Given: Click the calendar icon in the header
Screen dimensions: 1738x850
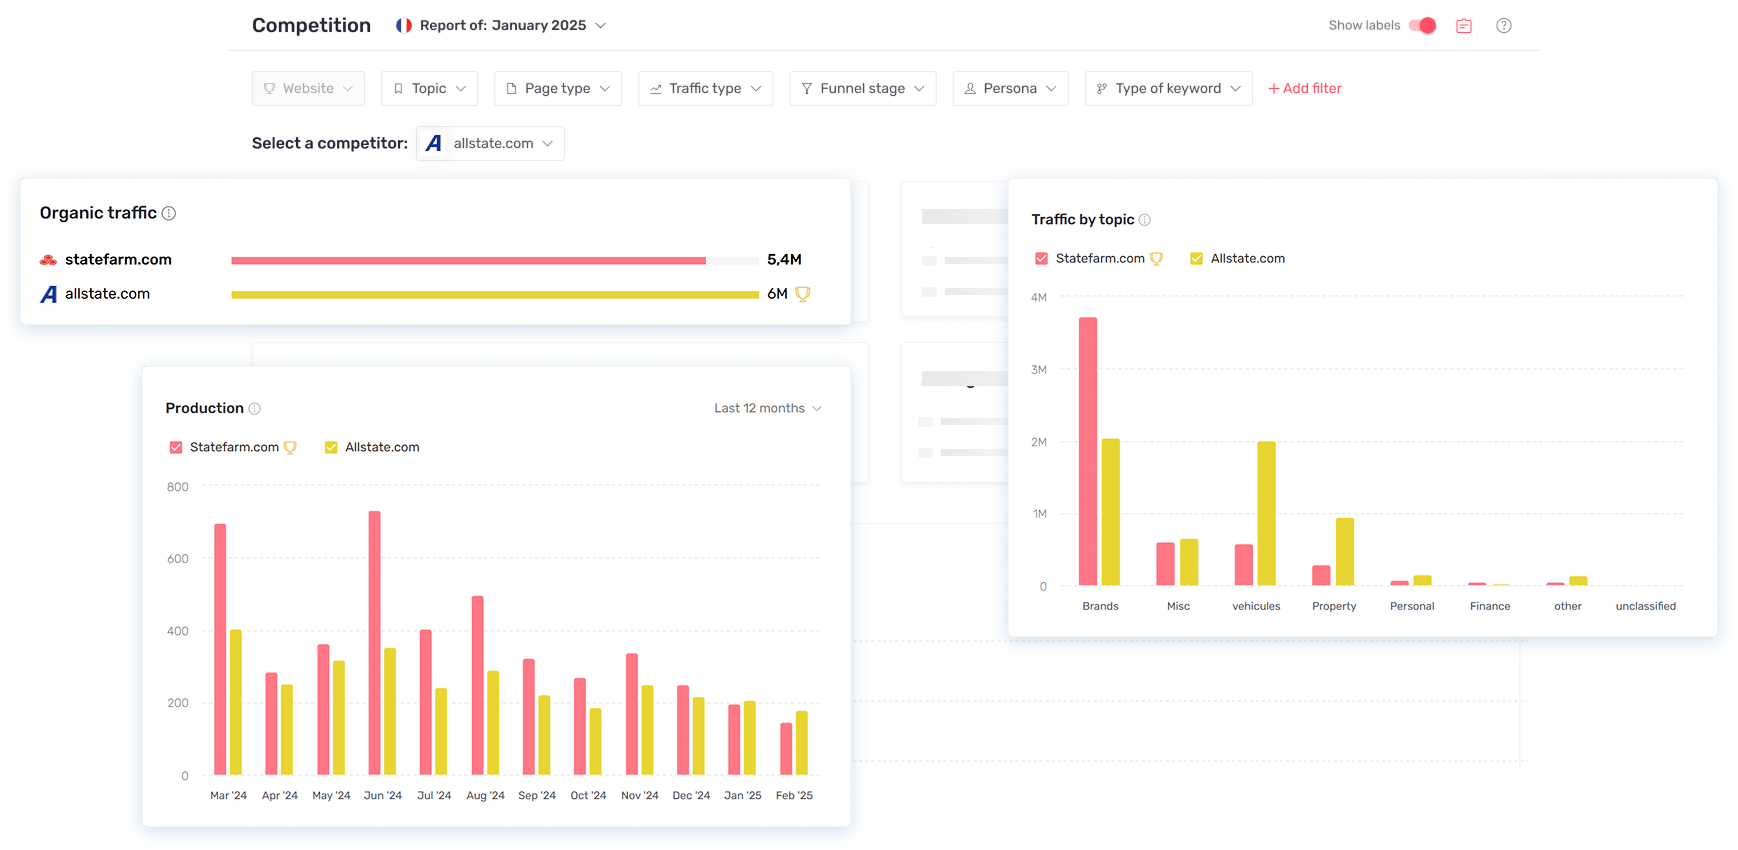Looking at the screenshot, I should [x=1464, y=26].
